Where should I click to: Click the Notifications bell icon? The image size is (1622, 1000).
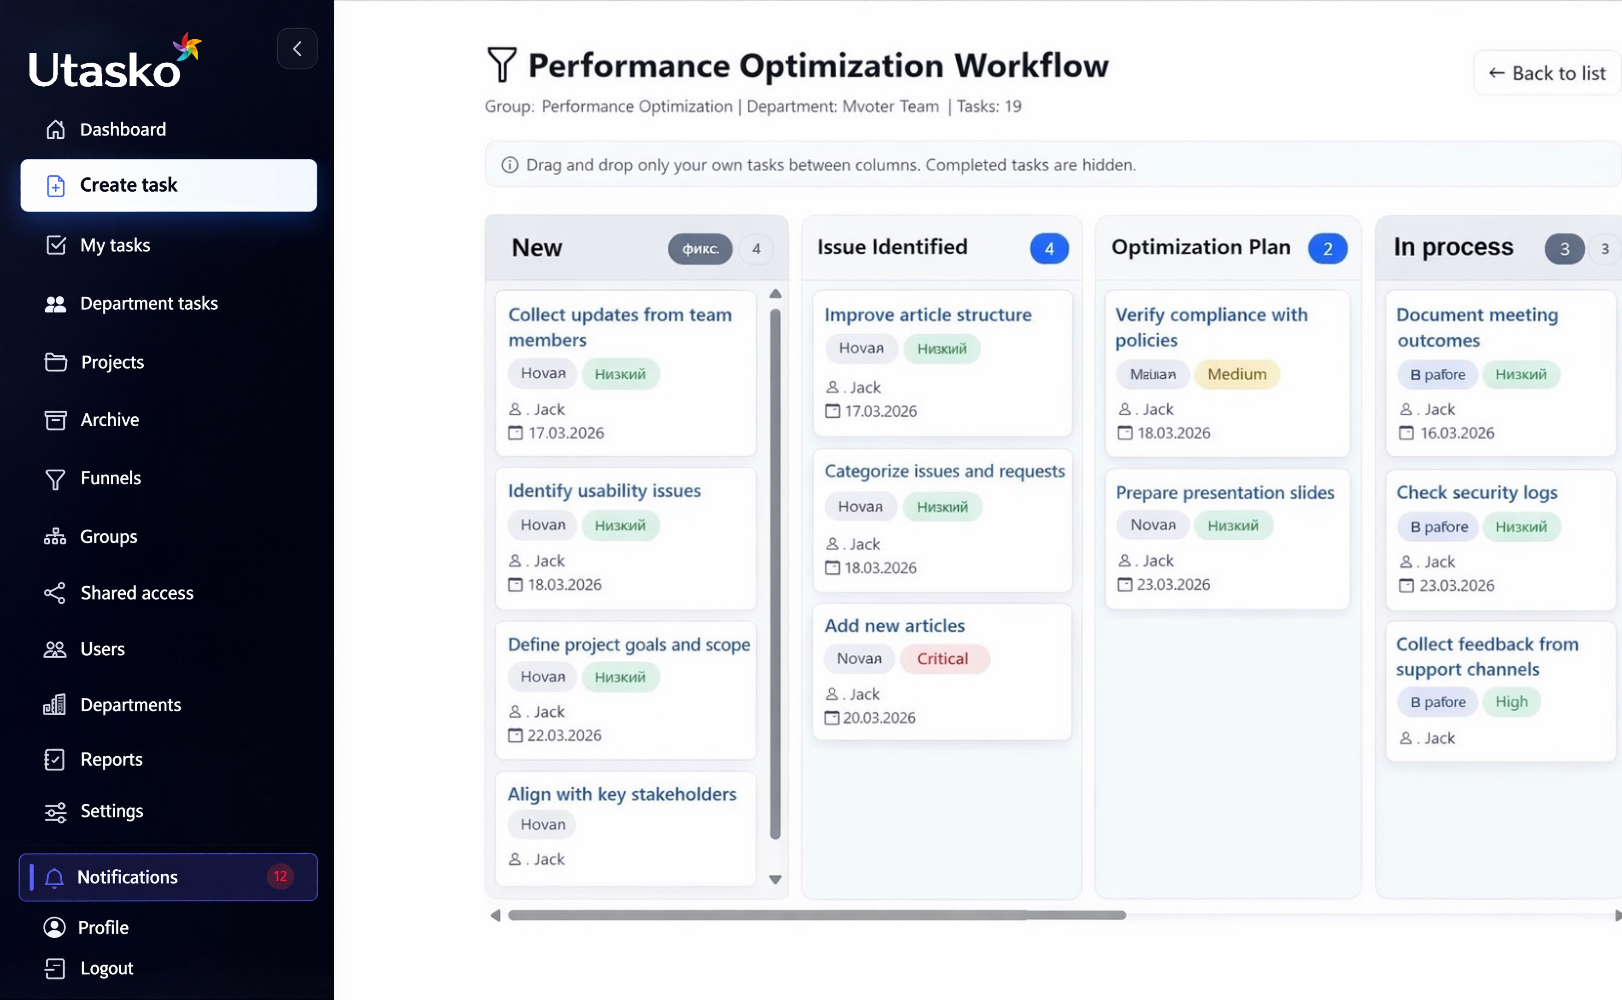[55, 878]
